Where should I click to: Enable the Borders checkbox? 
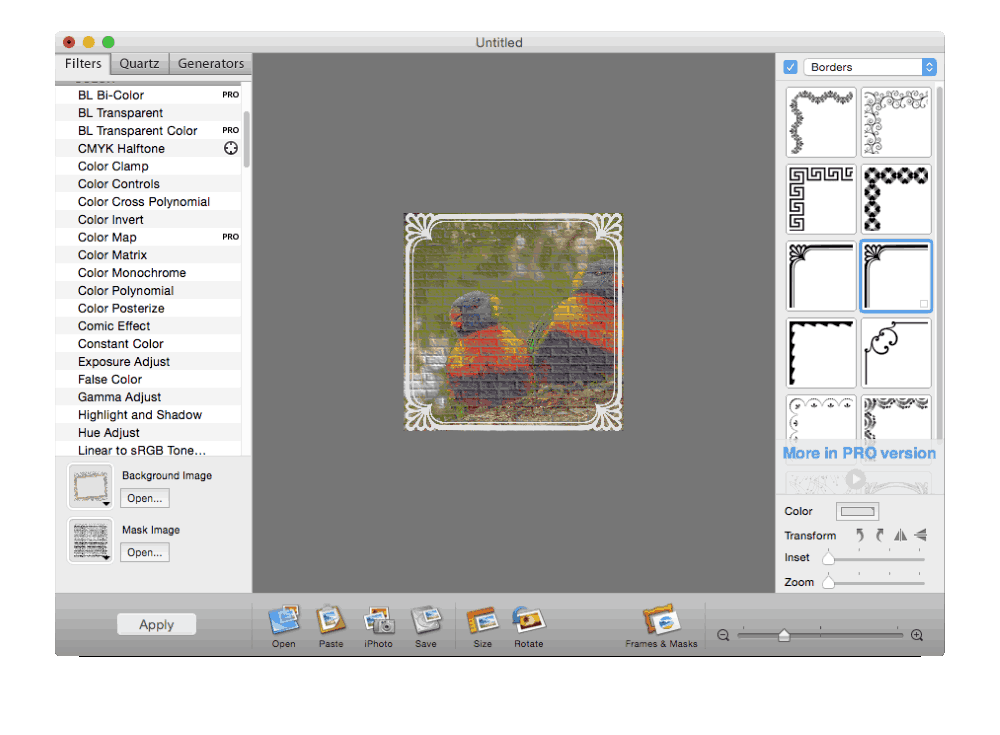790,67
